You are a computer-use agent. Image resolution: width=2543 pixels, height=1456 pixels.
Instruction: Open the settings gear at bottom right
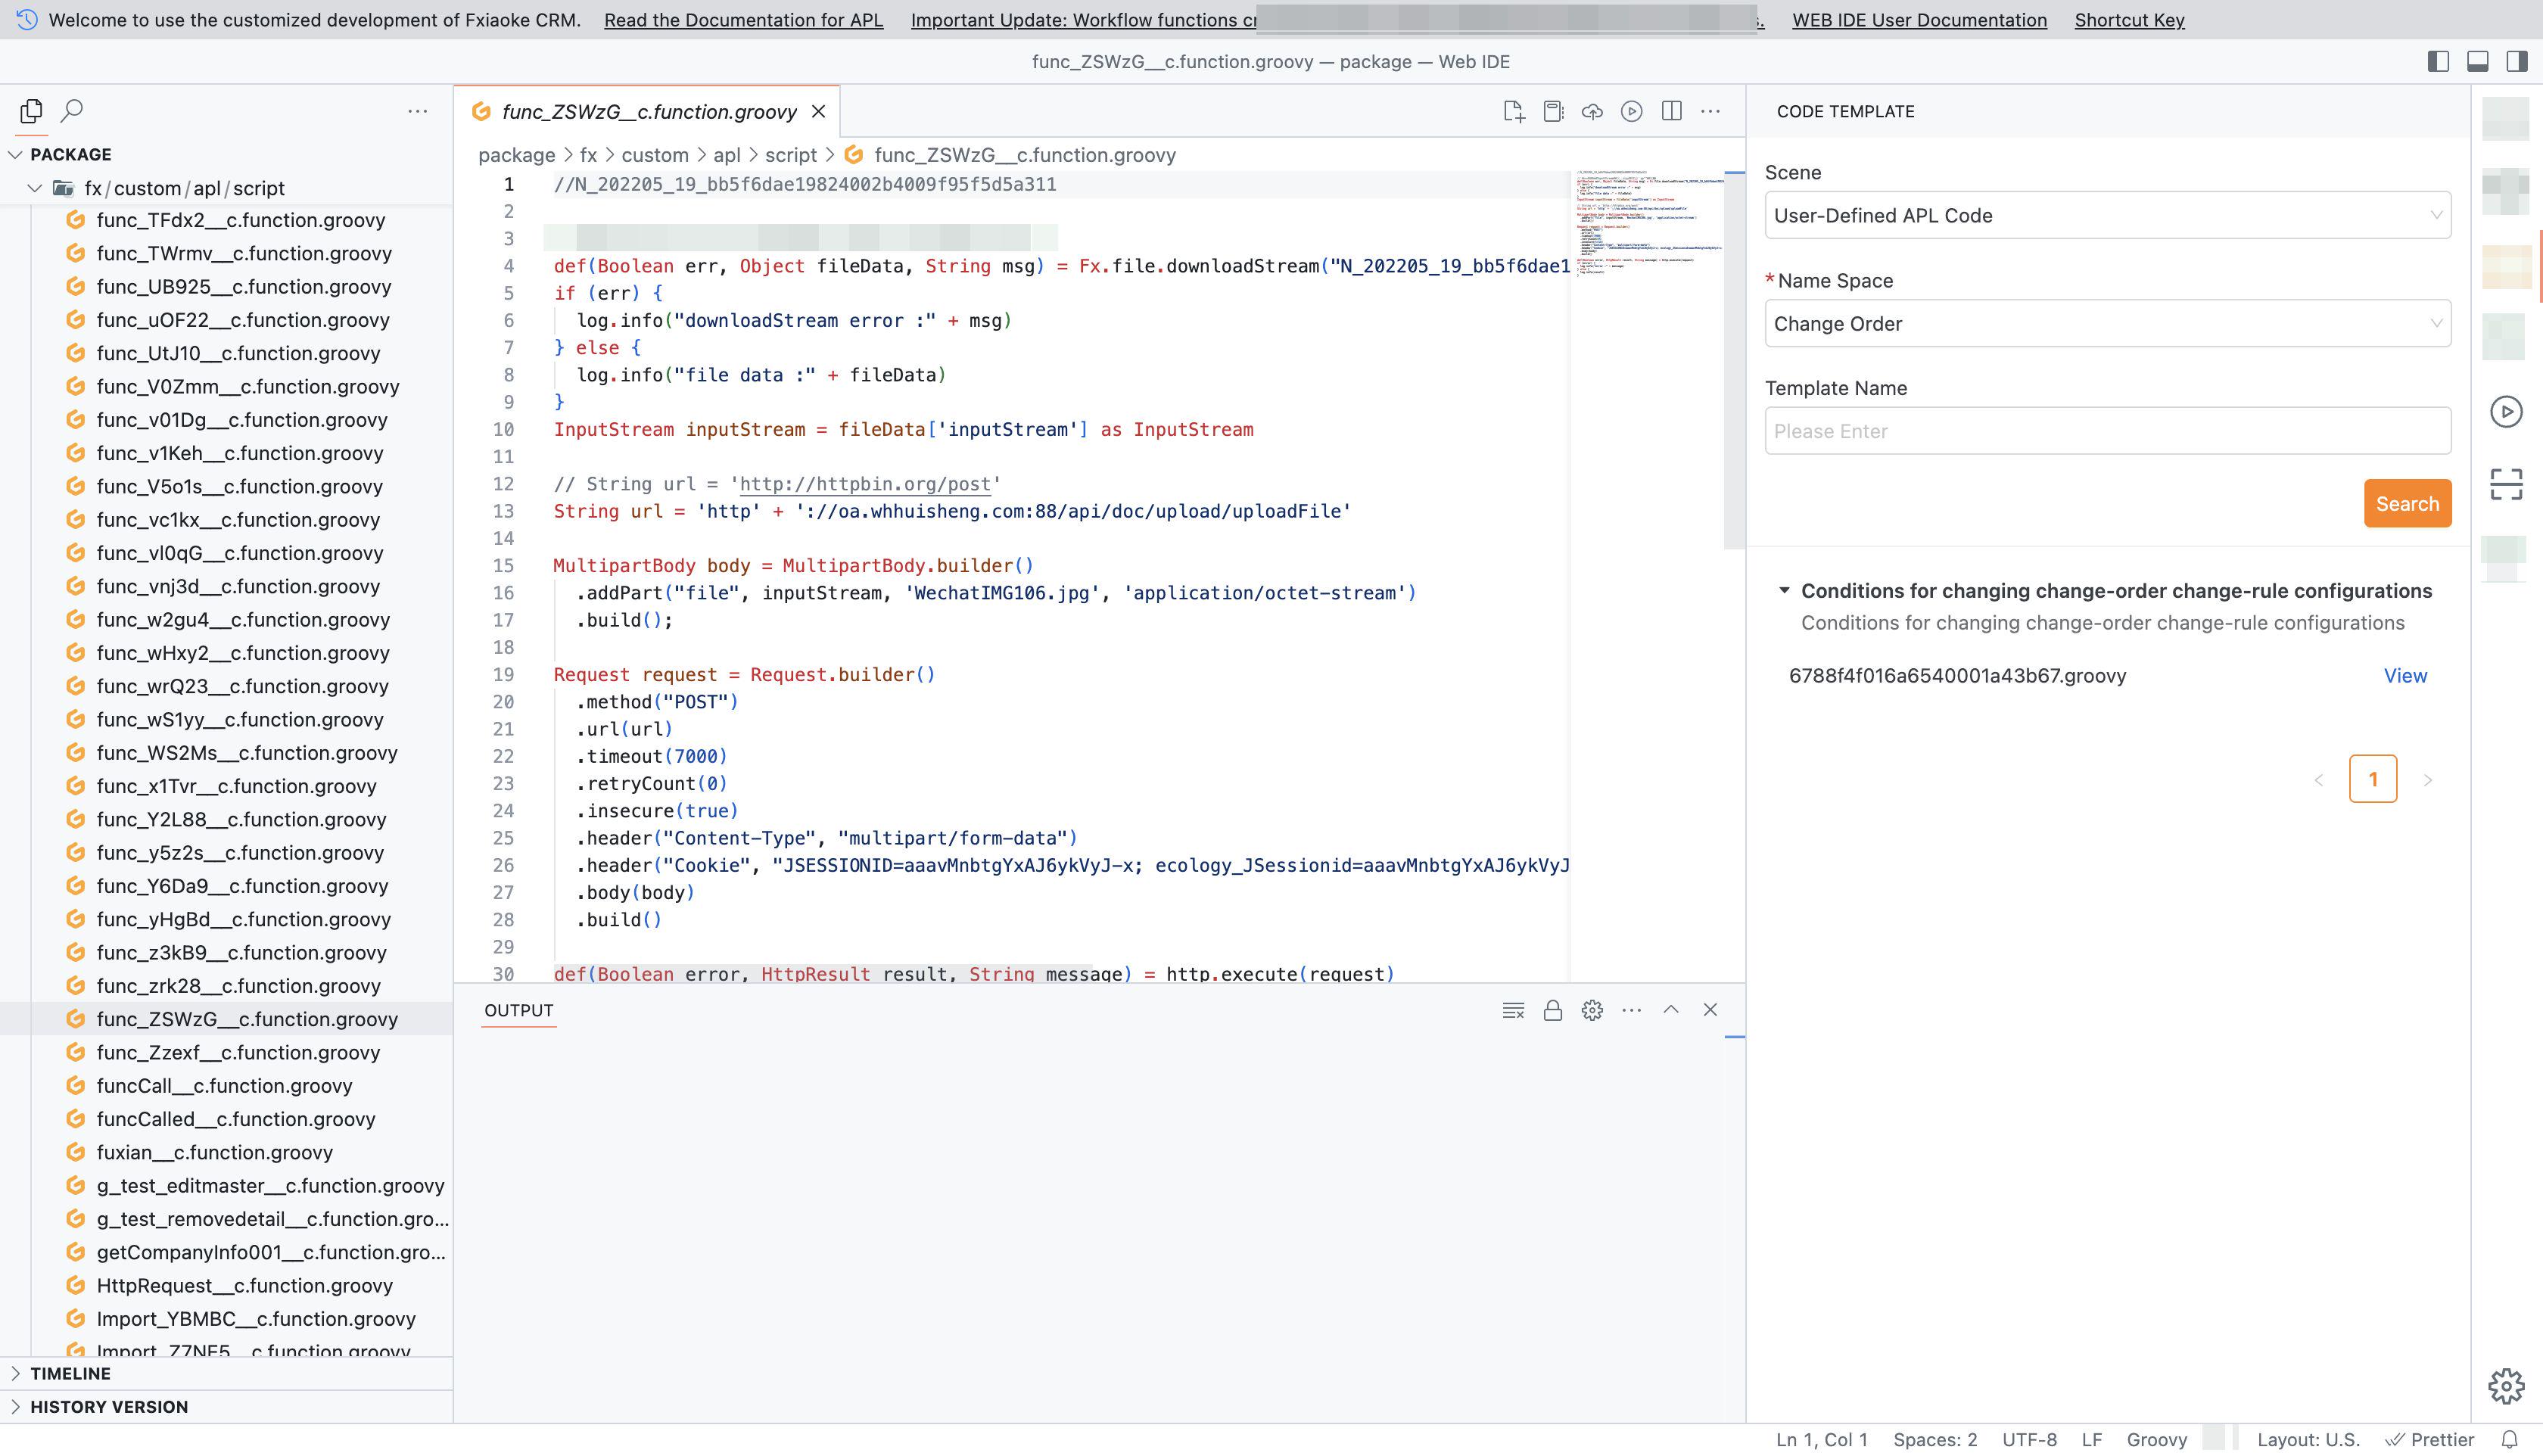point(2506,1386)
